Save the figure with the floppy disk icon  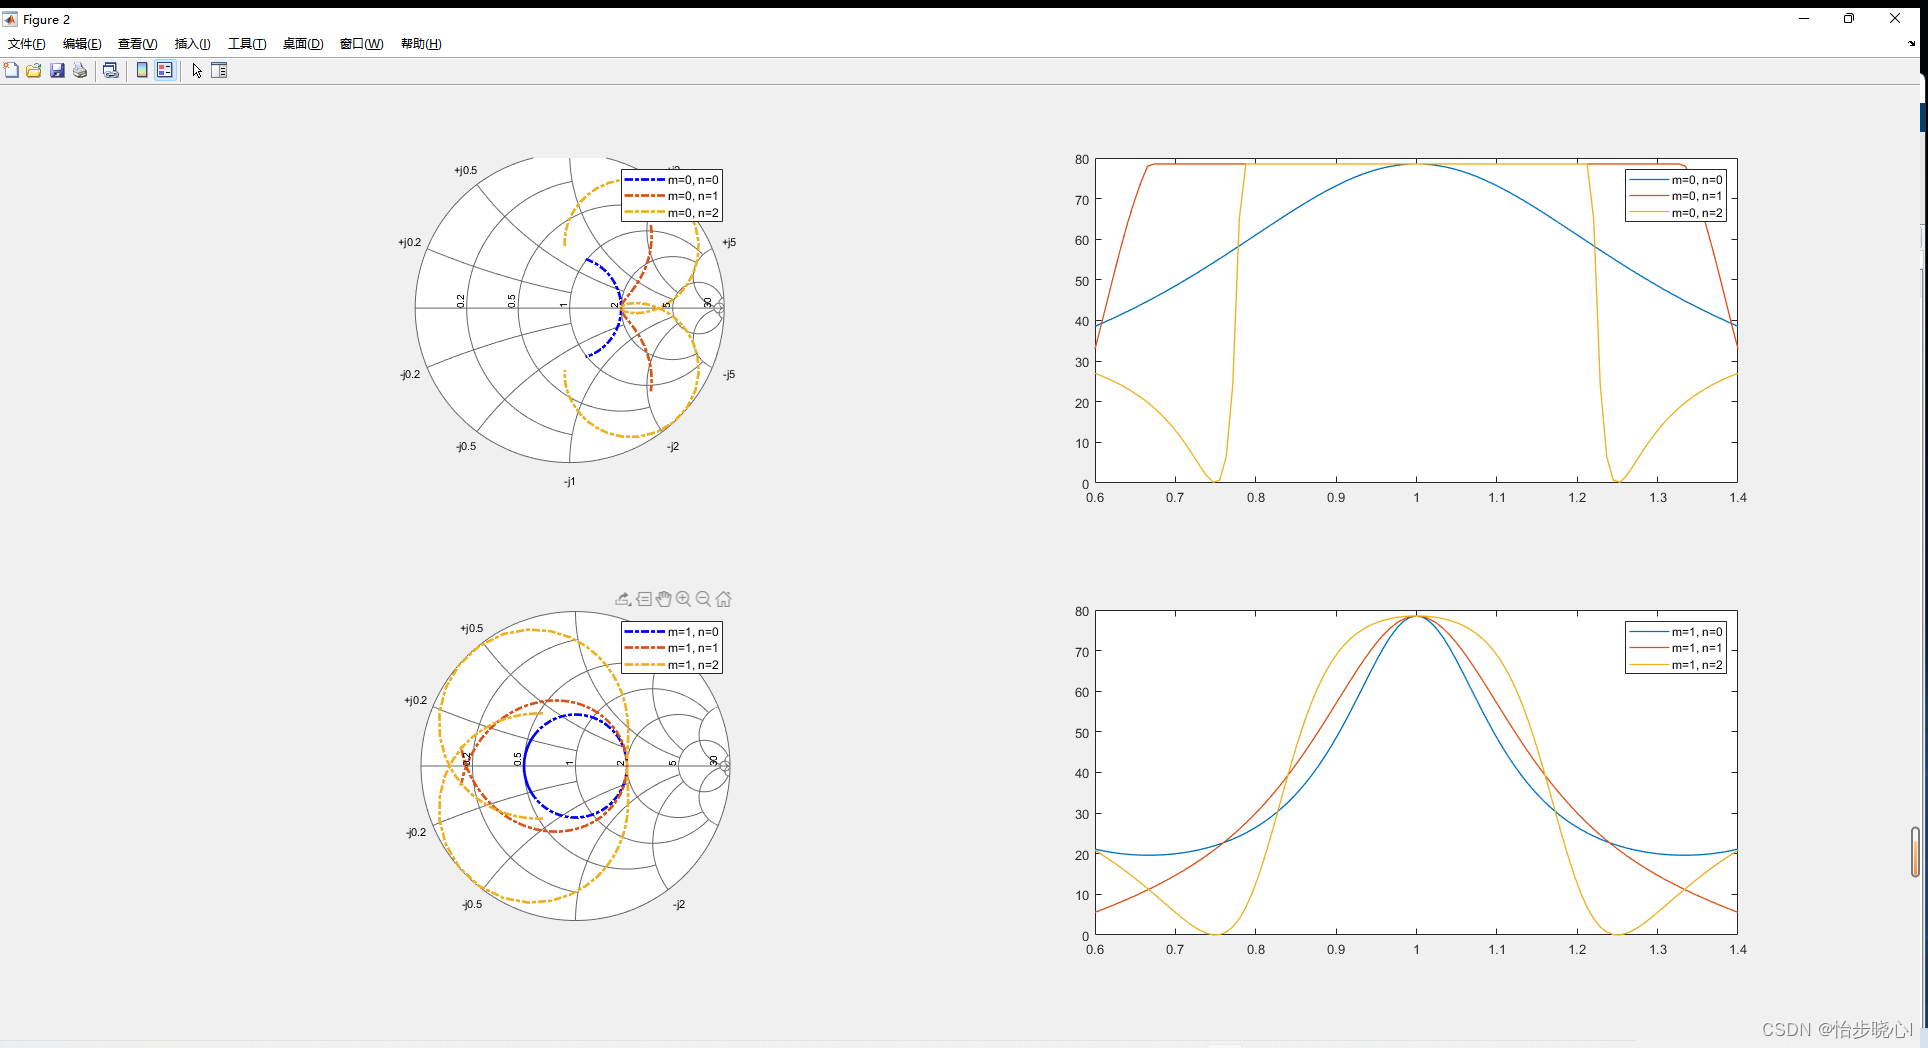click(x=57, y=70)
